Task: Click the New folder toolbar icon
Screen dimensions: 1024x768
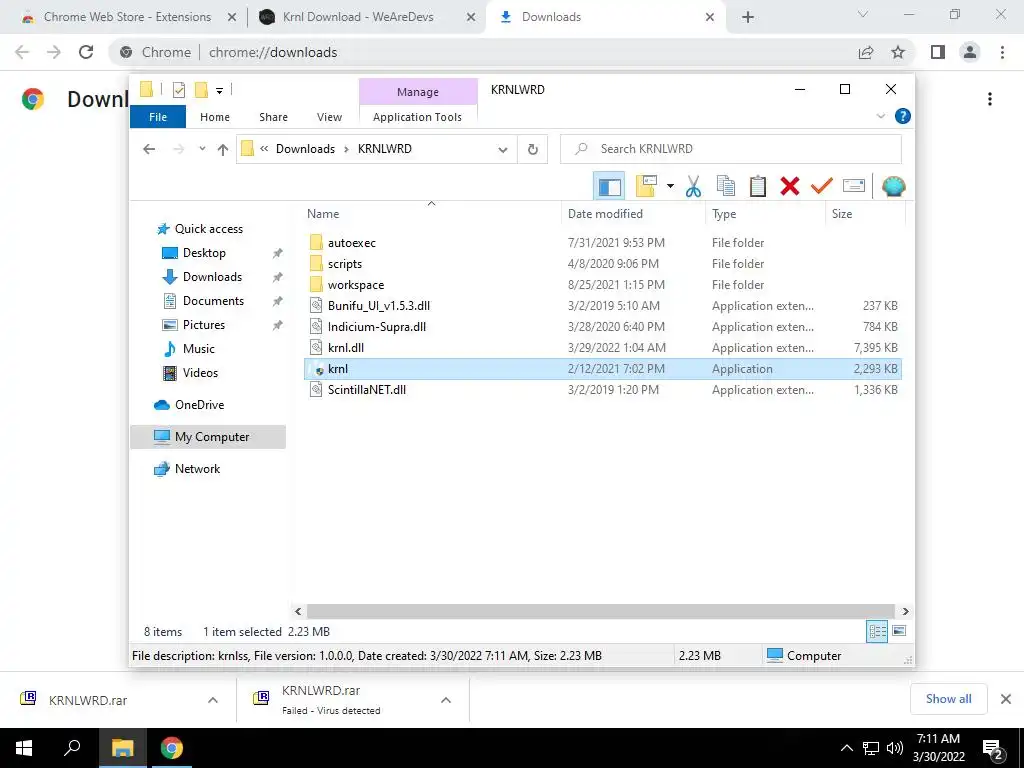Action: pos(646,186)
